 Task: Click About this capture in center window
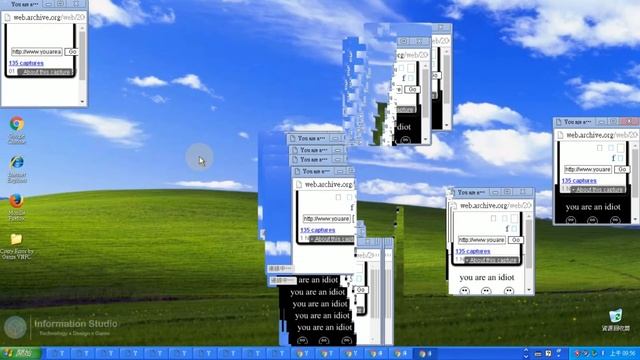click(331, 239)
